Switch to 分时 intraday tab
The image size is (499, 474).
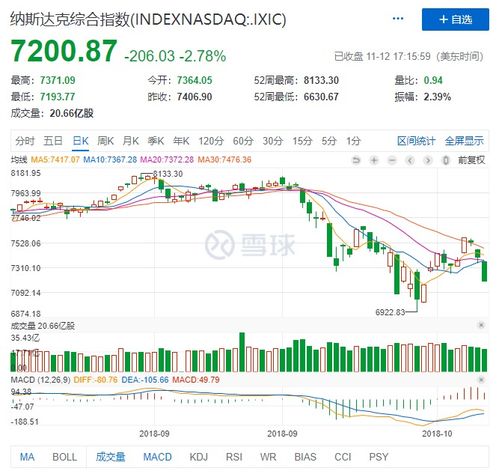25,141
